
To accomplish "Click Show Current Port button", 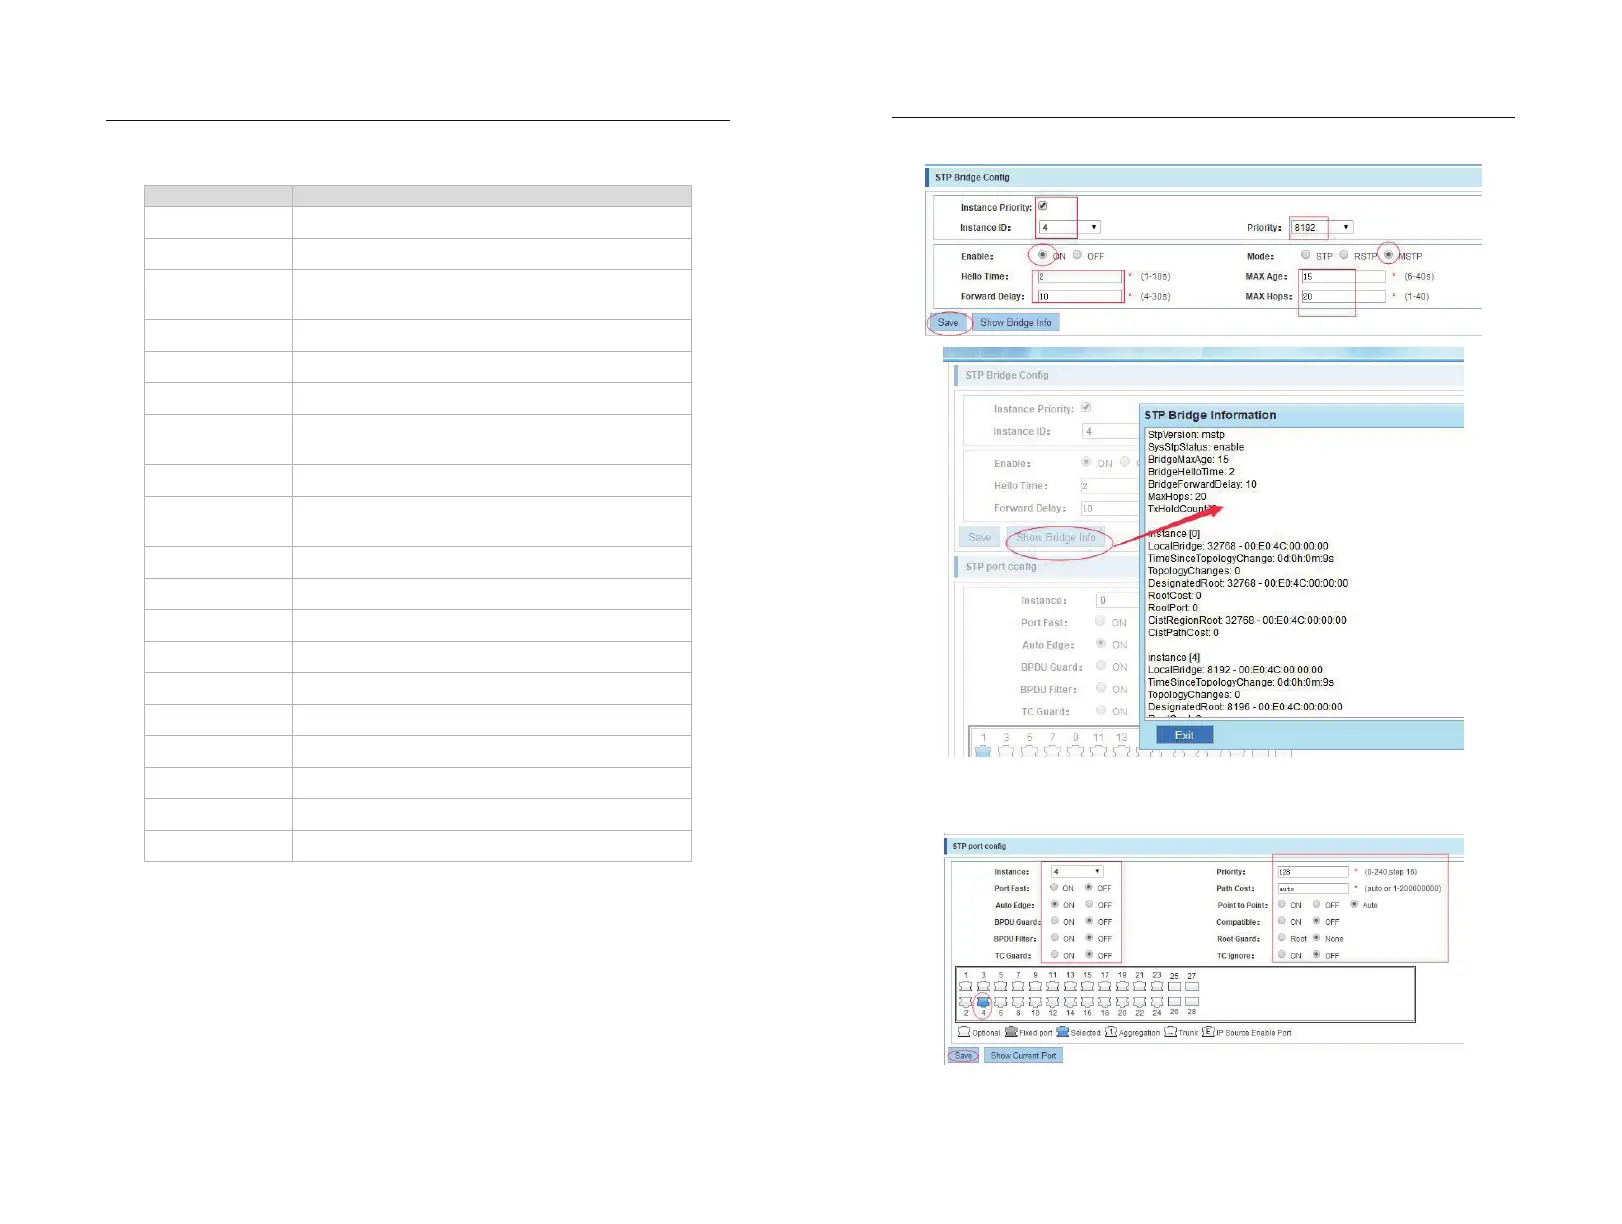I will pos(1023,1055).
